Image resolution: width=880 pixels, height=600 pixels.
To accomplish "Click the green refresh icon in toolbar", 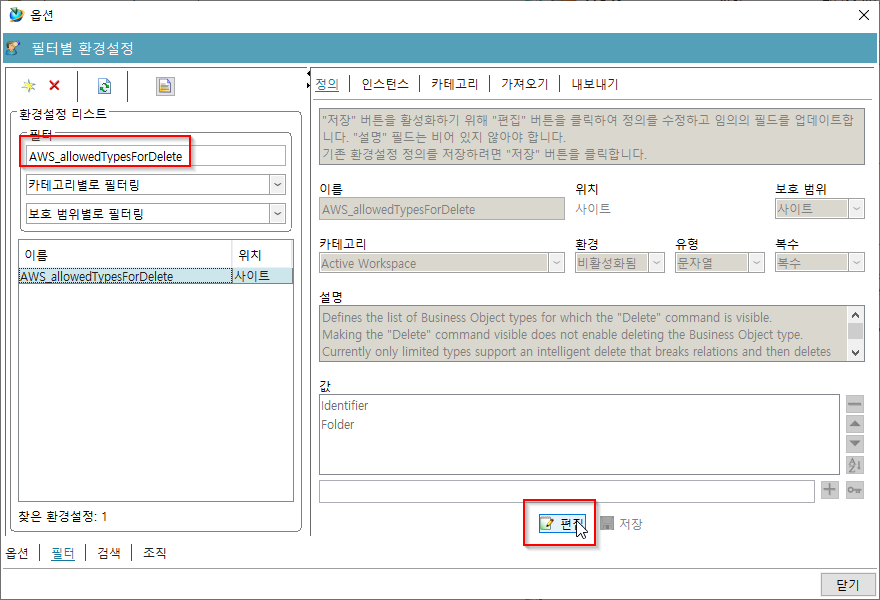I will pos(104,86).
